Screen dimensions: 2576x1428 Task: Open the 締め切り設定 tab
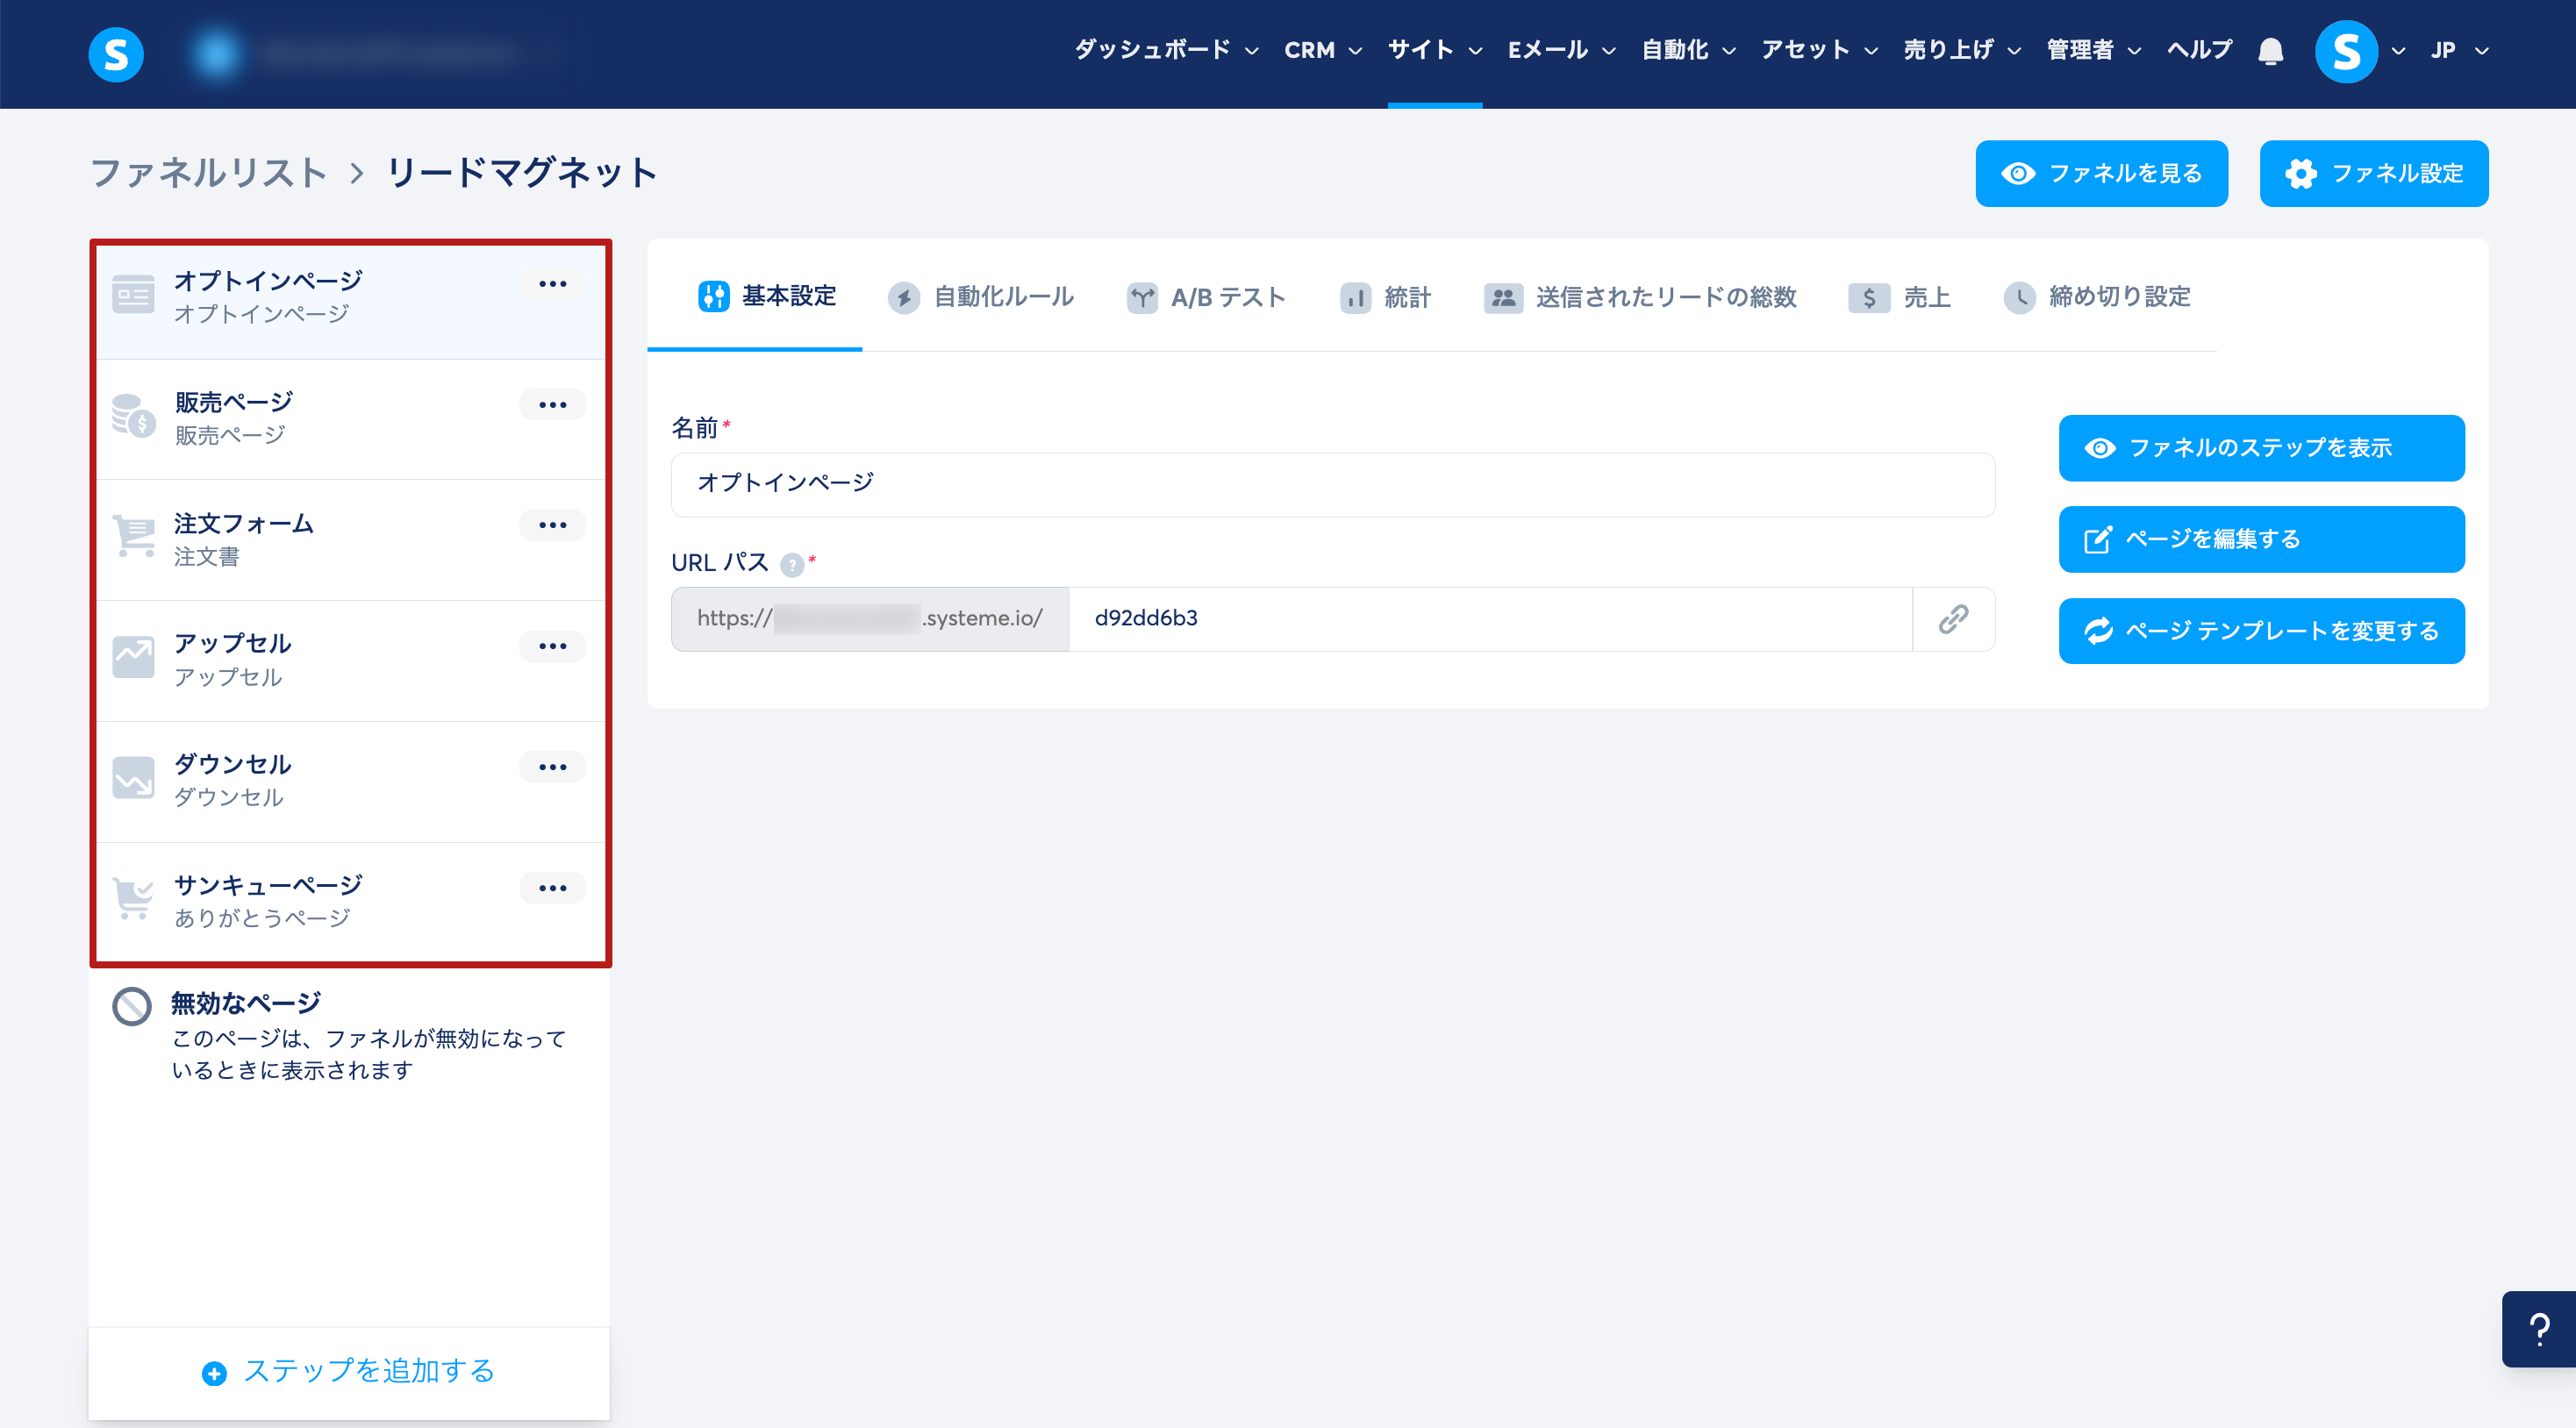pyautogui.click(x=2097, y=297)
